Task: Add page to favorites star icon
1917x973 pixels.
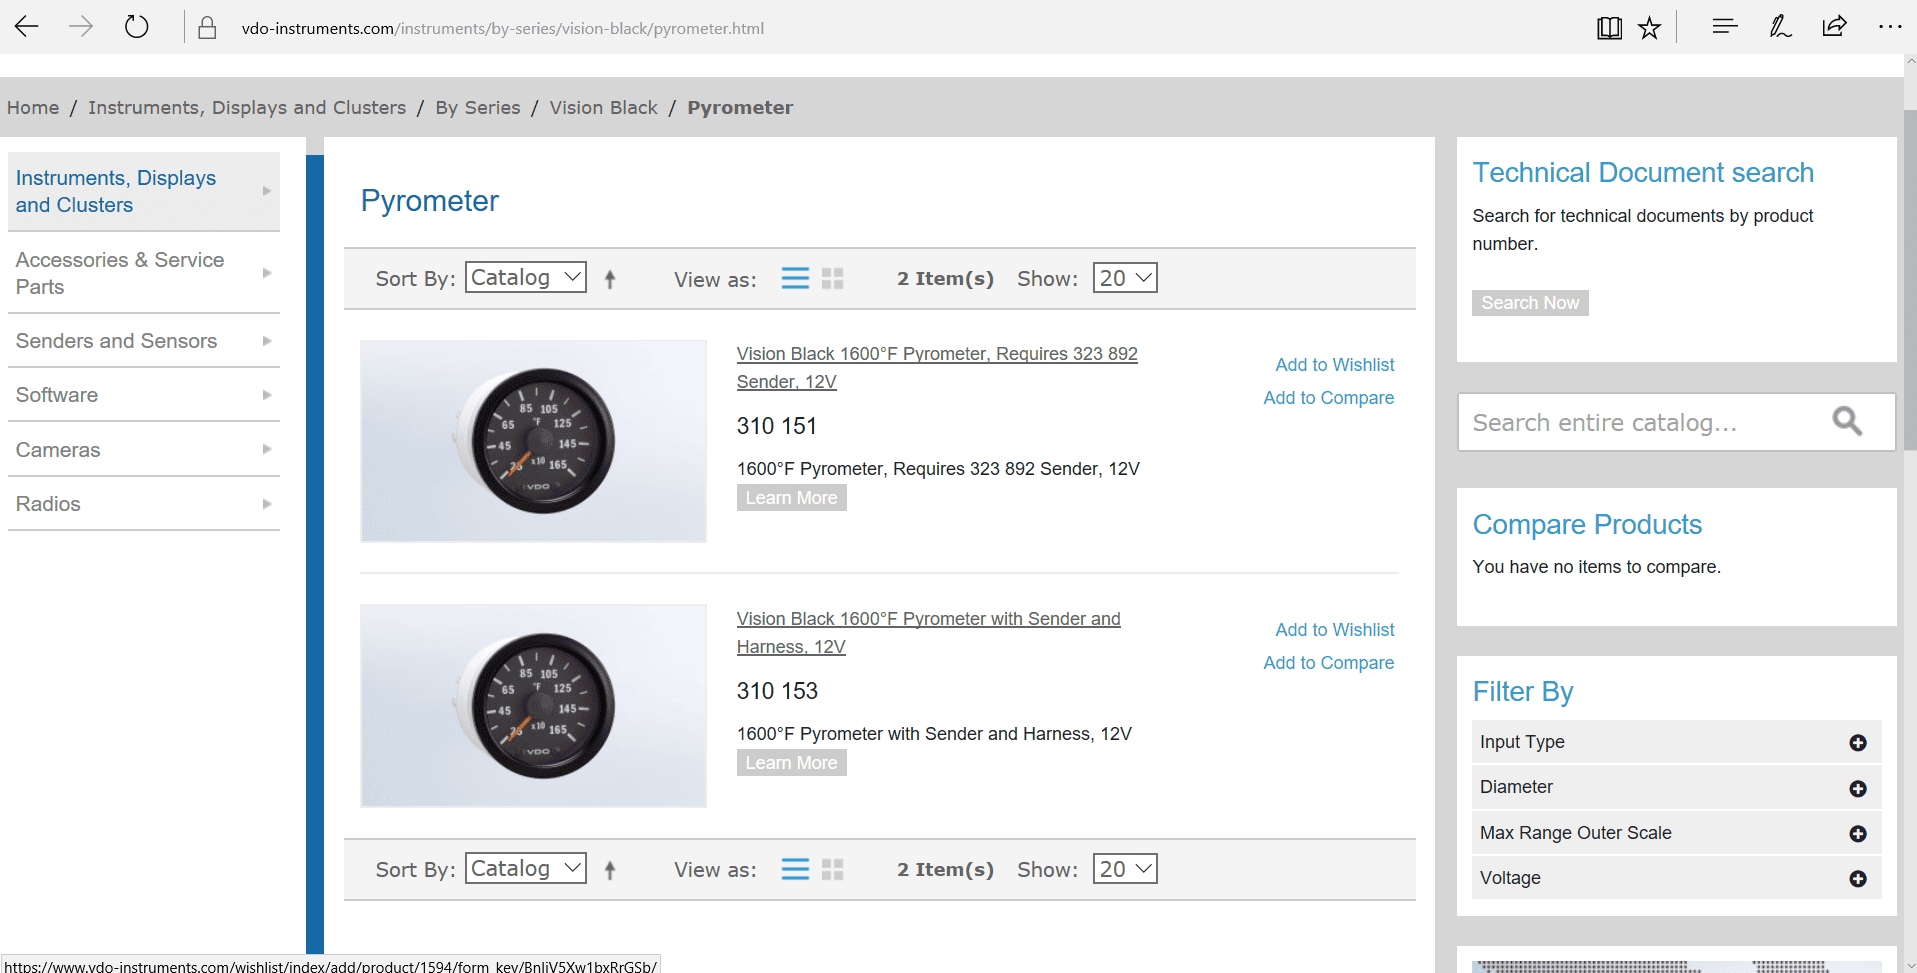Action: pyautogui.click(x=1650, y=28)
